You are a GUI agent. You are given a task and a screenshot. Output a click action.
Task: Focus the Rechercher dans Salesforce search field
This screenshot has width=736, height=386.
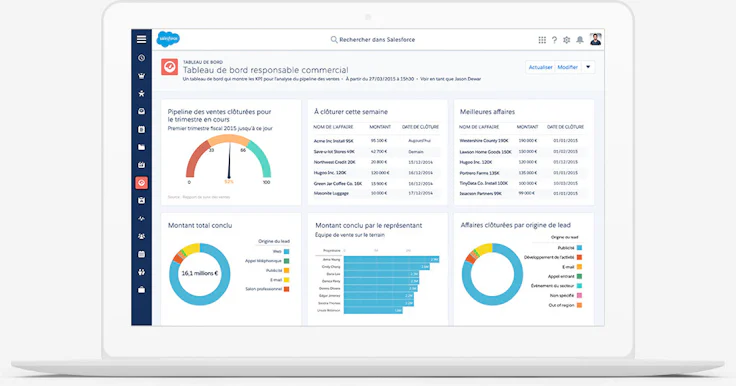373,40
